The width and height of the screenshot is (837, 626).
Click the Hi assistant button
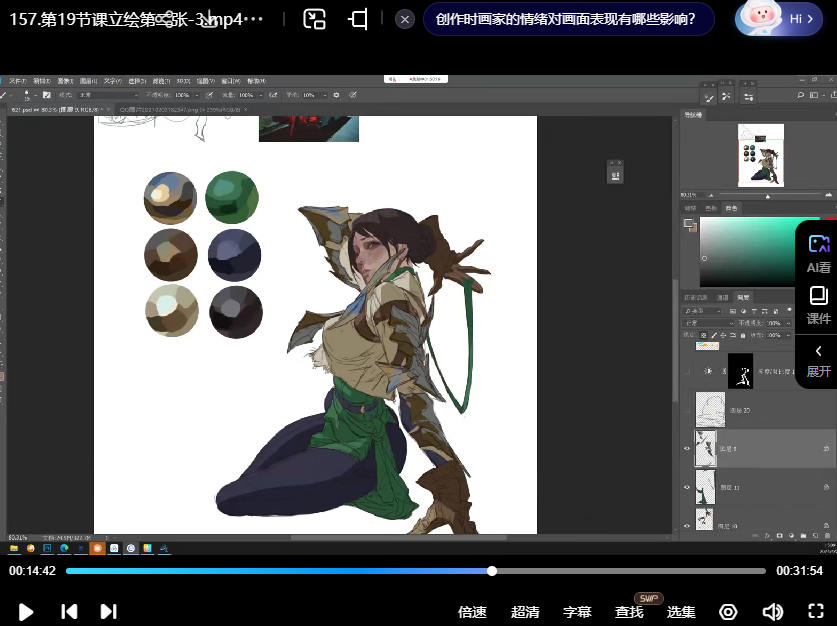click(x=780, y=19)
